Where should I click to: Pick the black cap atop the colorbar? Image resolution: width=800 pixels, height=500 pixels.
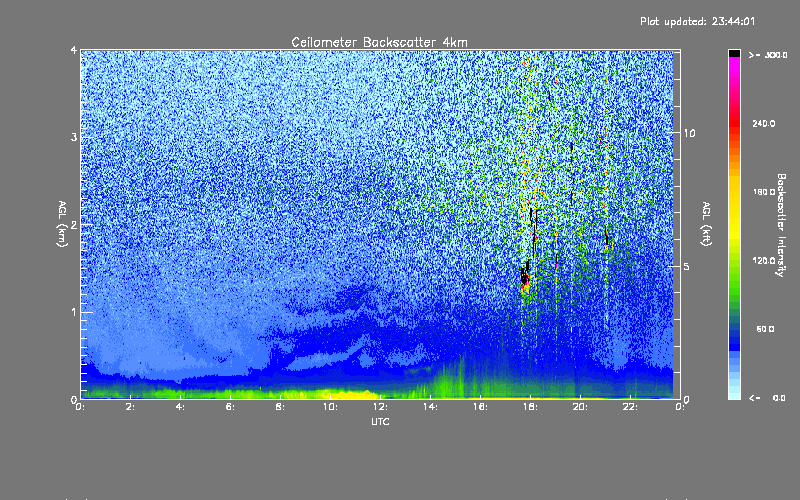tap(734, 53)
